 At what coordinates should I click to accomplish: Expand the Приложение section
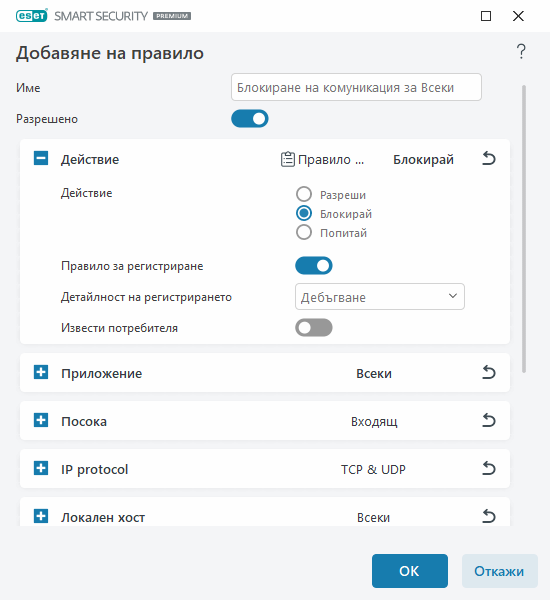click(x=41, y=372)
